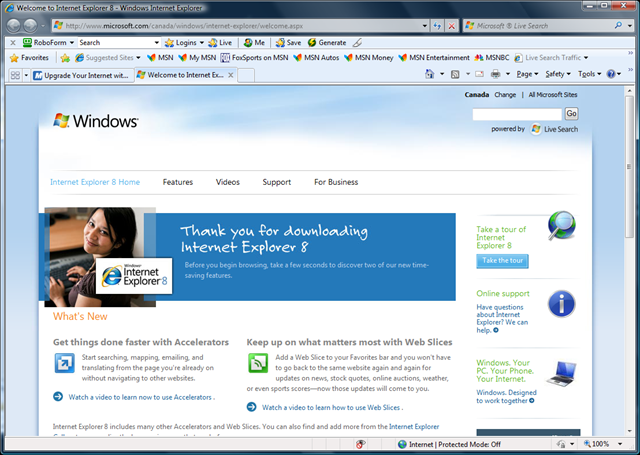
Task: Open the Page menu
Action: click(x=527, y=74)
